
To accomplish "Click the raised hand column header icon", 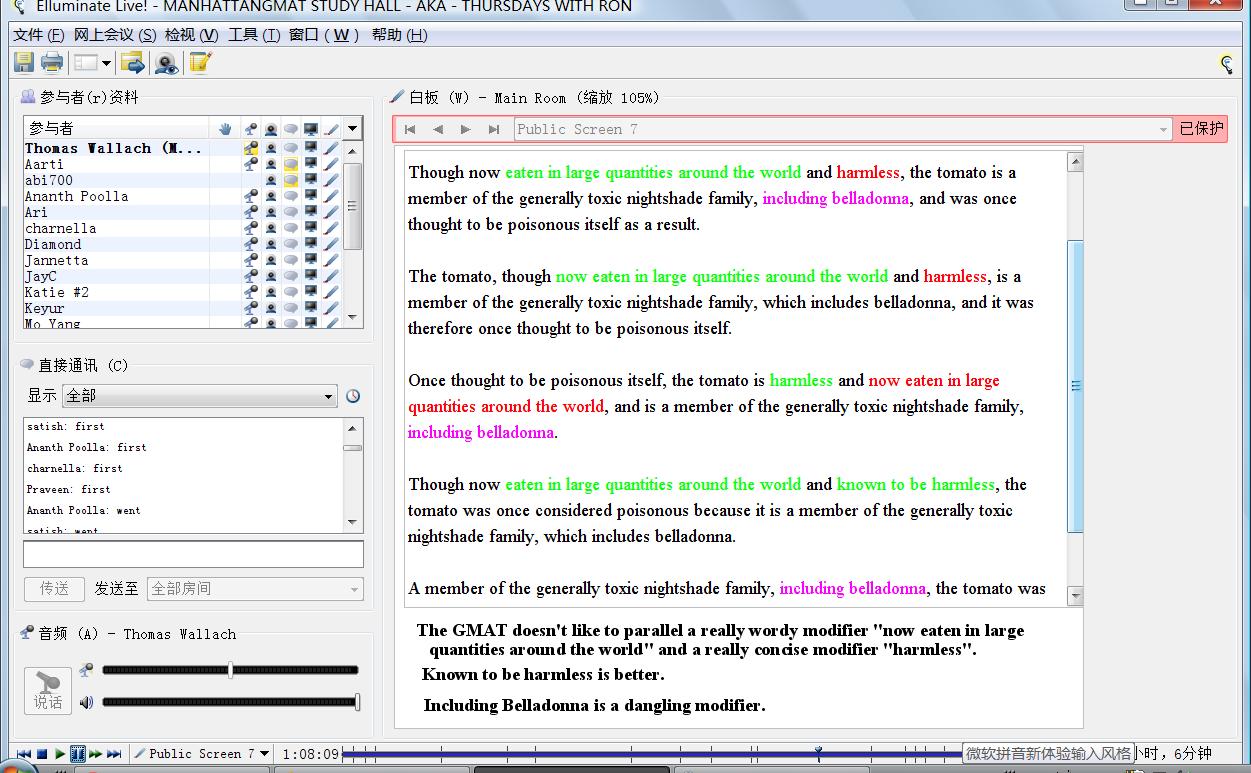I will click(226, 129).
